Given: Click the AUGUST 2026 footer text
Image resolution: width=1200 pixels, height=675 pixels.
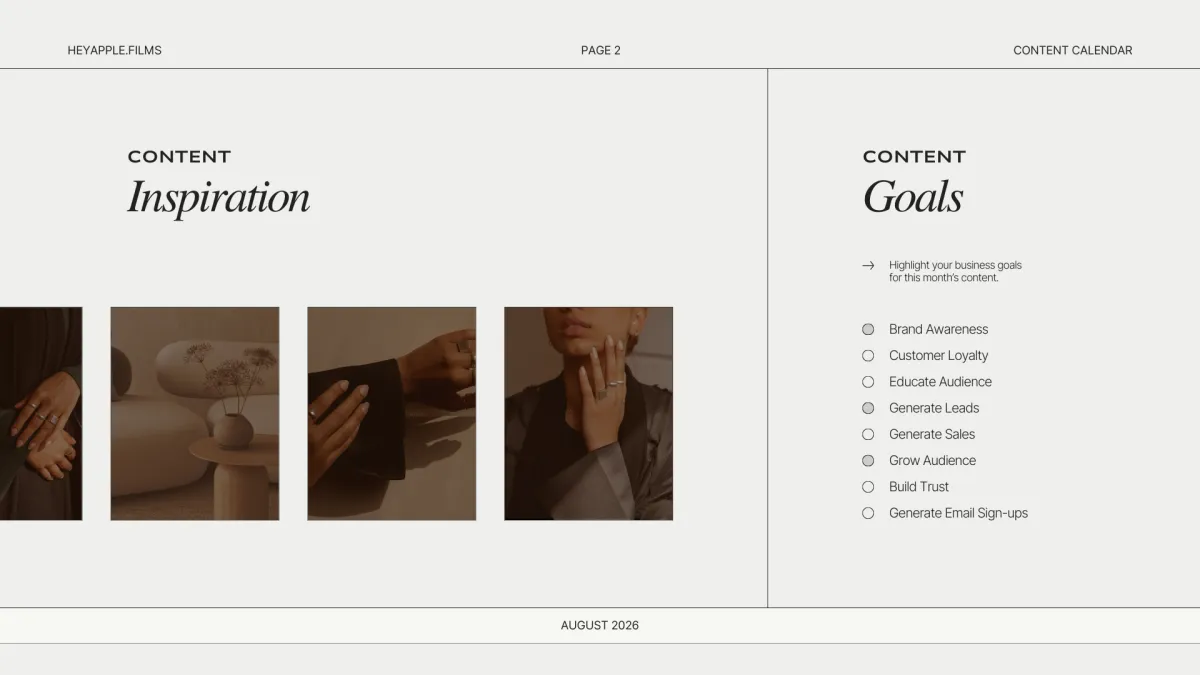Looking at the screenshot, I should point(600,625).
